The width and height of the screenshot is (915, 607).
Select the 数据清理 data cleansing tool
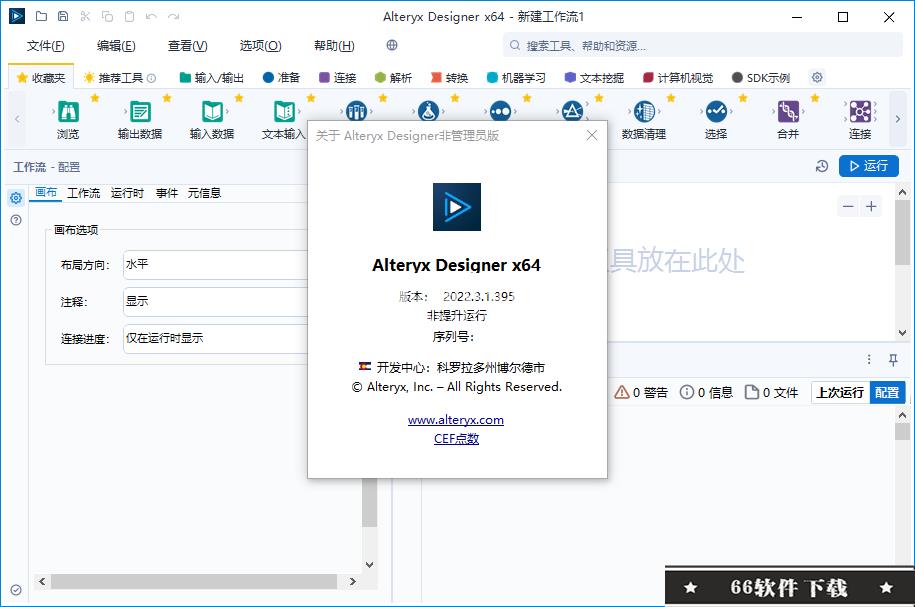coord(644,120)
